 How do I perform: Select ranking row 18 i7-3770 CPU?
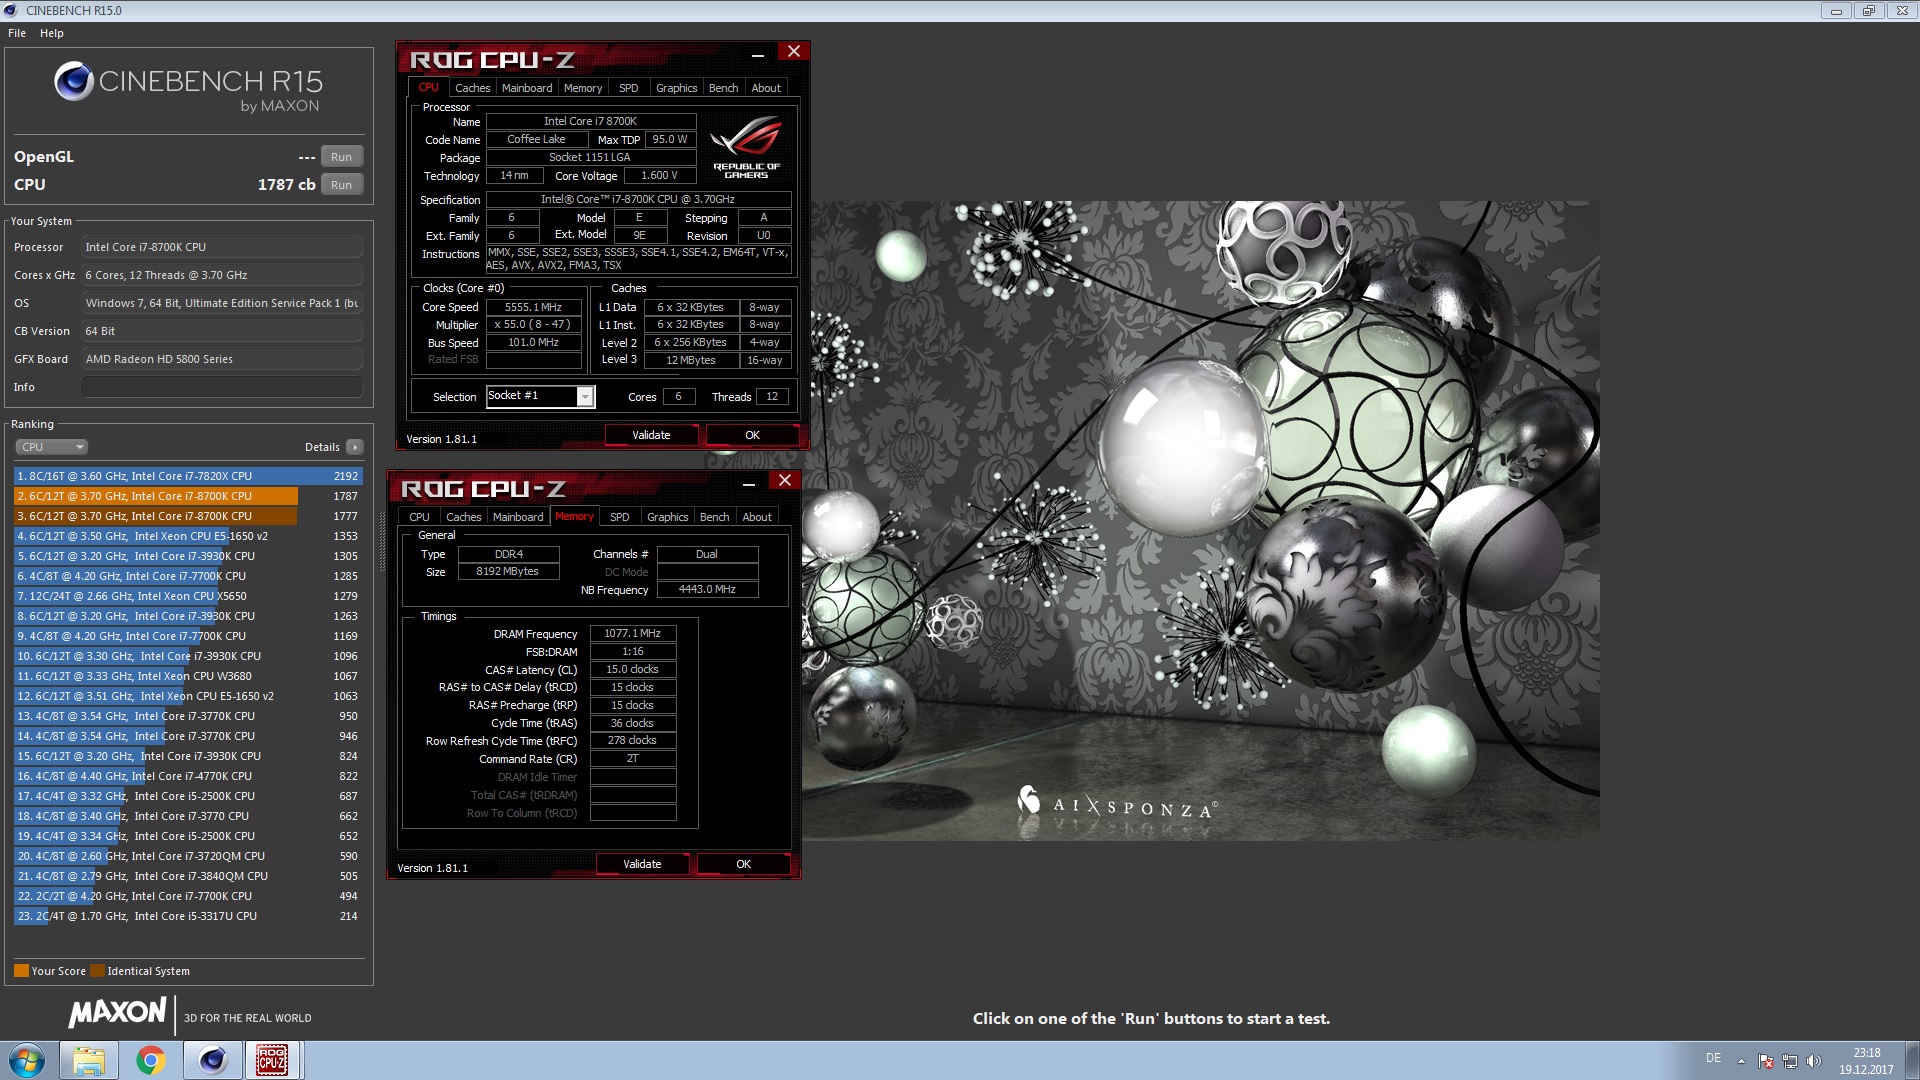click(x=188, y=816)
